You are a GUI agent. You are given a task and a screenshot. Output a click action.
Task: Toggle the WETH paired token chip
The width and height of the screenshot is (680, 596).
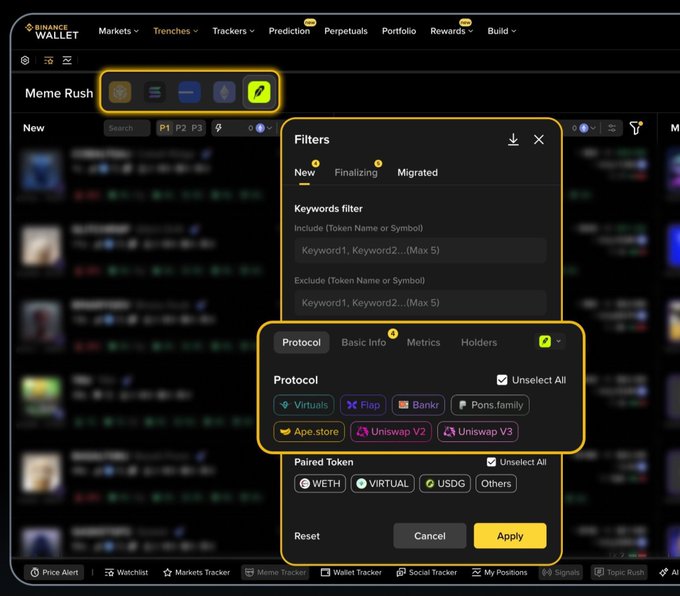[x=320, y=484]
